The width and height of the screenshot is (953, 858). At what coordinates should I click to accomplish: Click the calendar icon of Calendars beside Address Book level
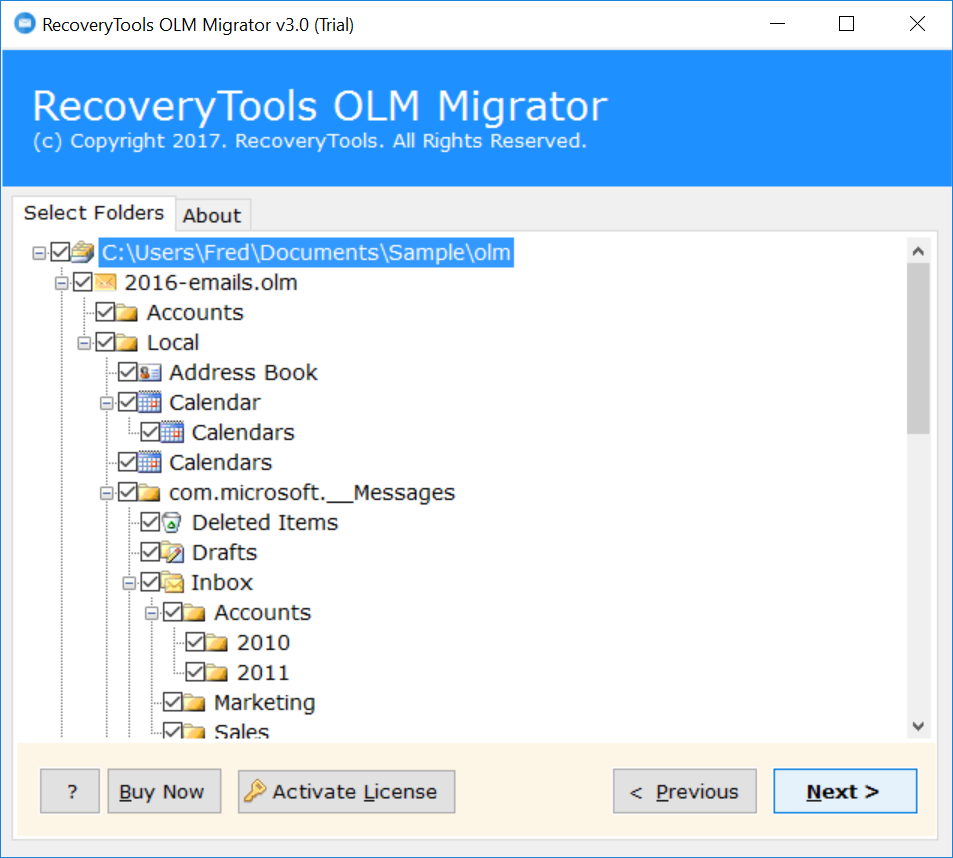(150, 462)
